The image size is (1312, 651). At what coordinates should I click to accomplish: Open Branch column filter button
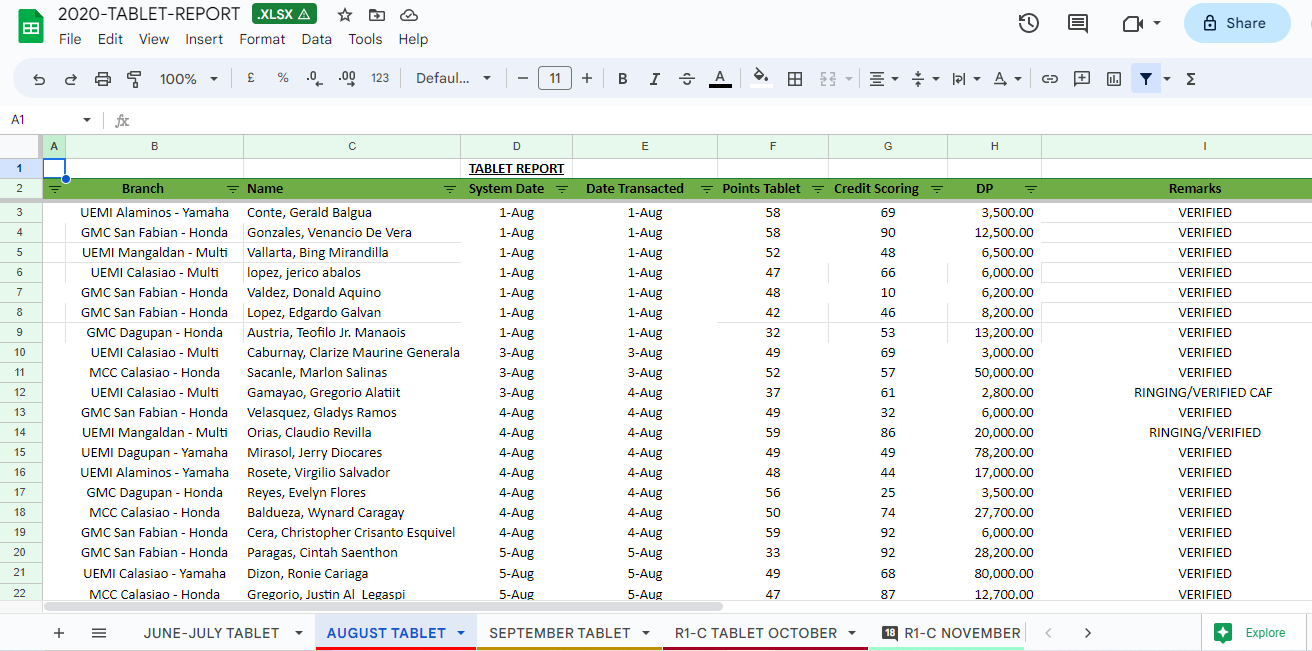coord(233,189)
